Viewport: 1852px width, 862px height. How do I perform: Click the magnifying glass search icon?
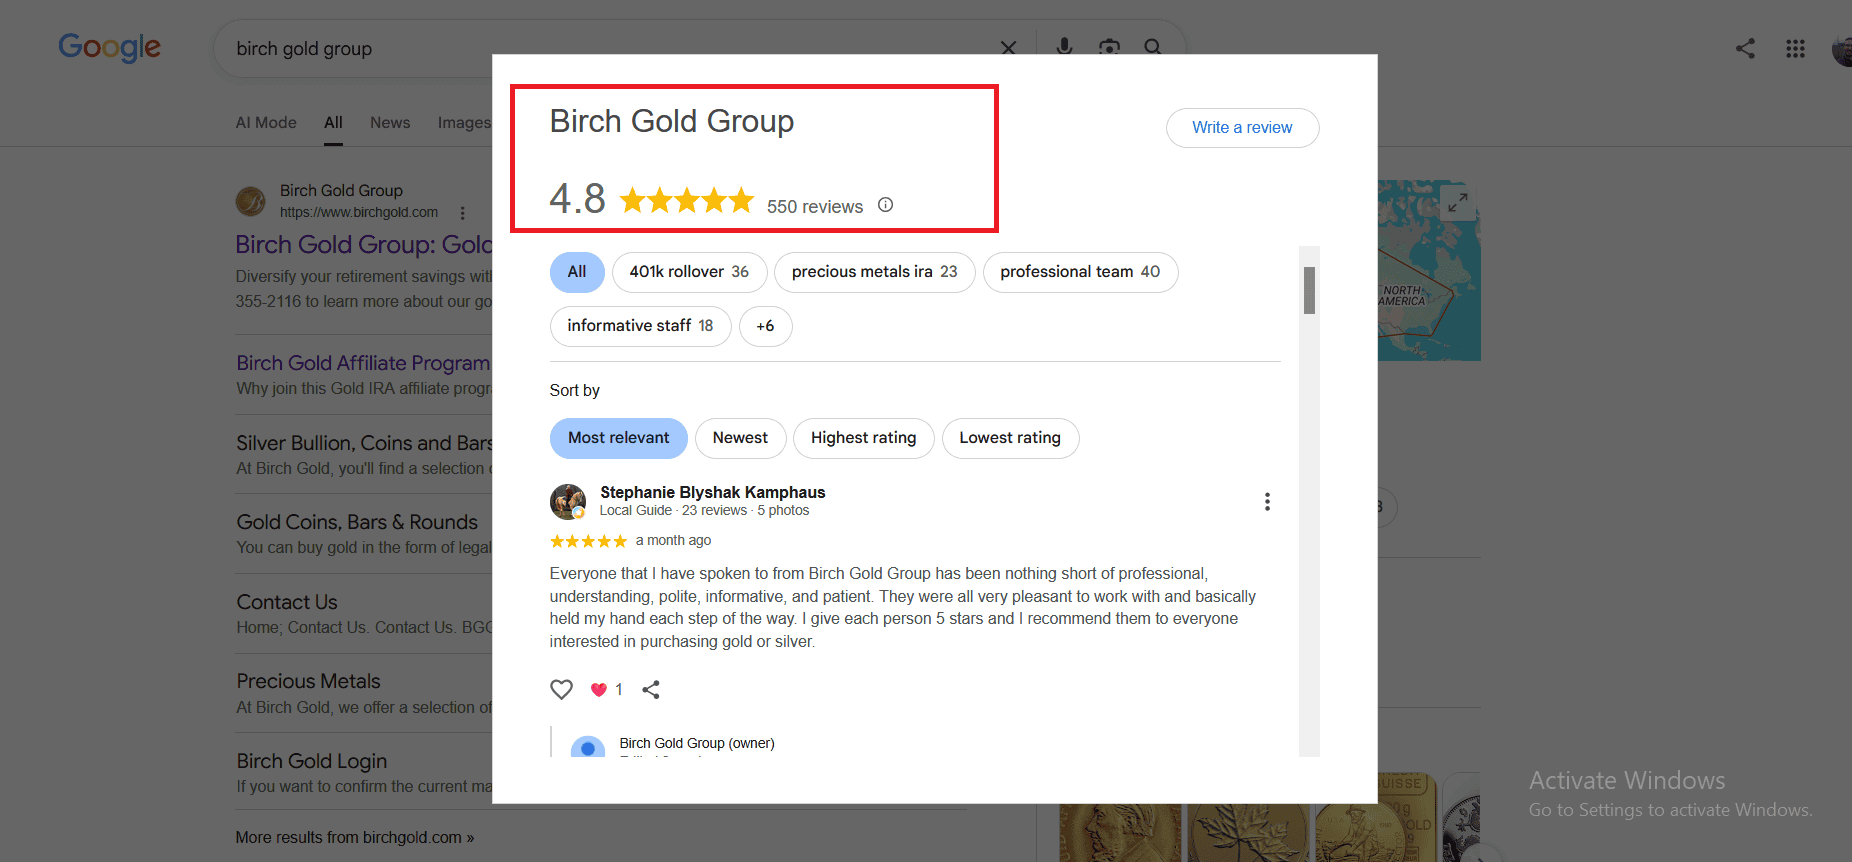point(1153,46)
